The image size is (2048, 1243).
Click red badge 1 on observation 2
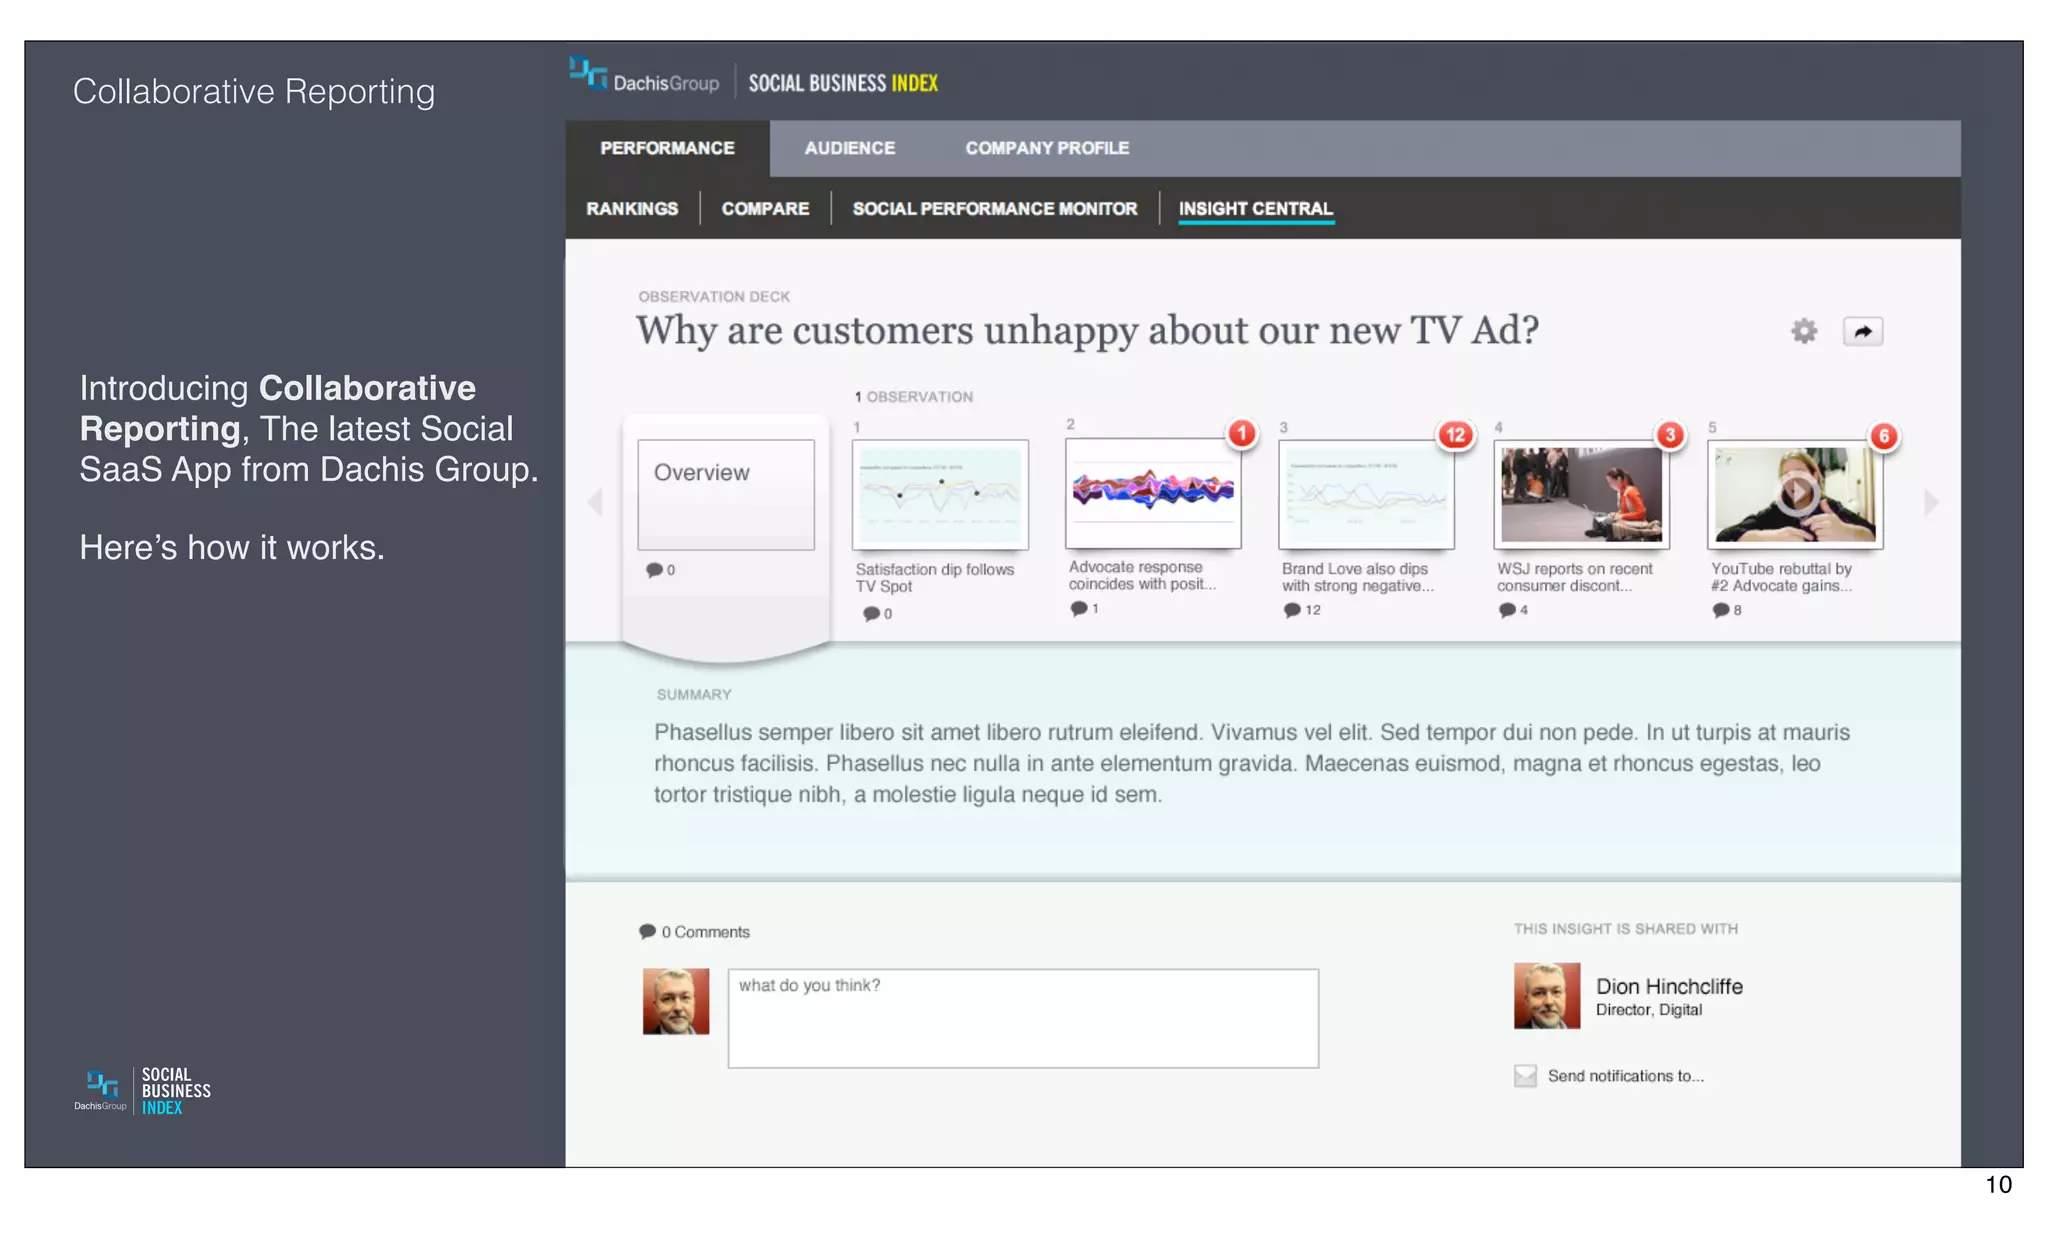pos(1241,433)
